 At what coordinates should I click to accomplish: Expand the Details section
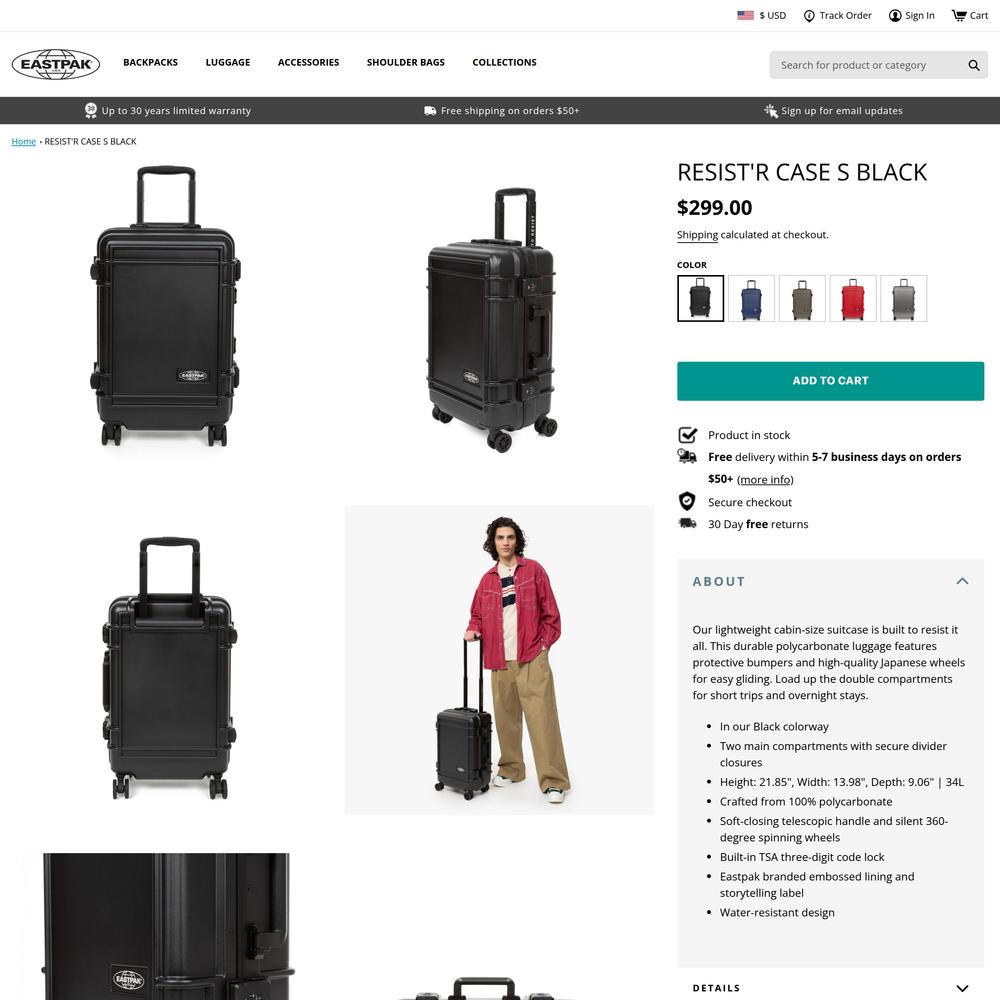click(x=962, y=988)
